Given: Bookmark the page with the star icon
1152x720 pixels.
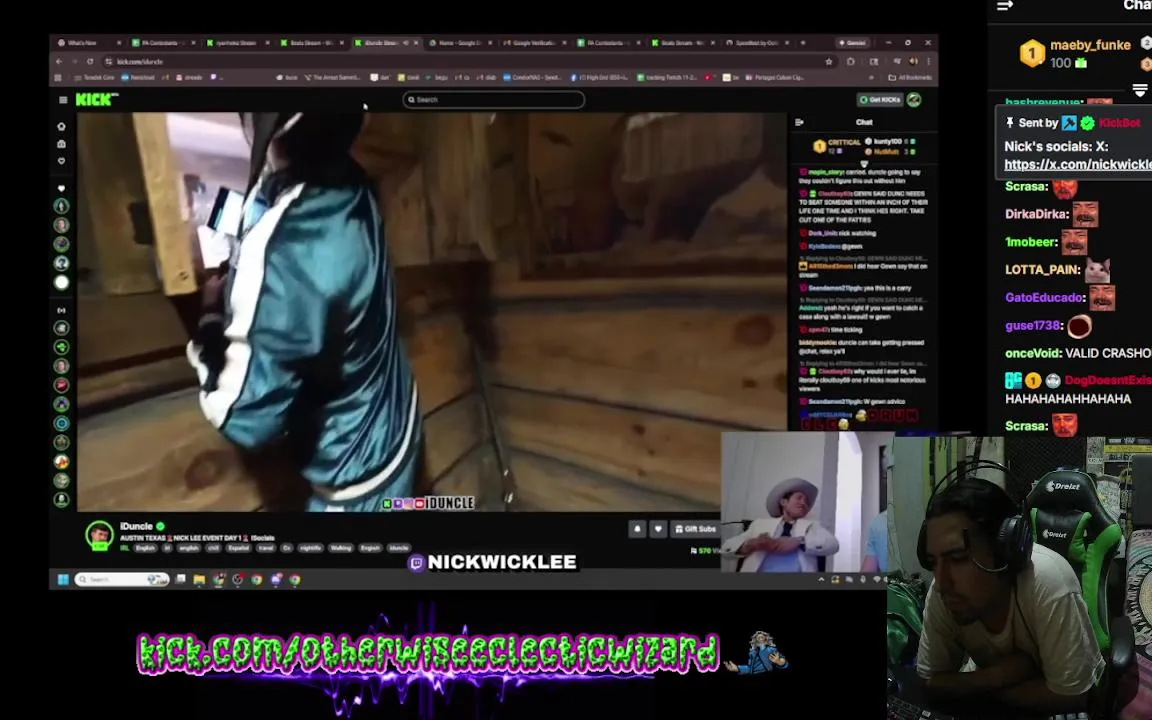Looking at the screenshot, I should coord(829,62).
